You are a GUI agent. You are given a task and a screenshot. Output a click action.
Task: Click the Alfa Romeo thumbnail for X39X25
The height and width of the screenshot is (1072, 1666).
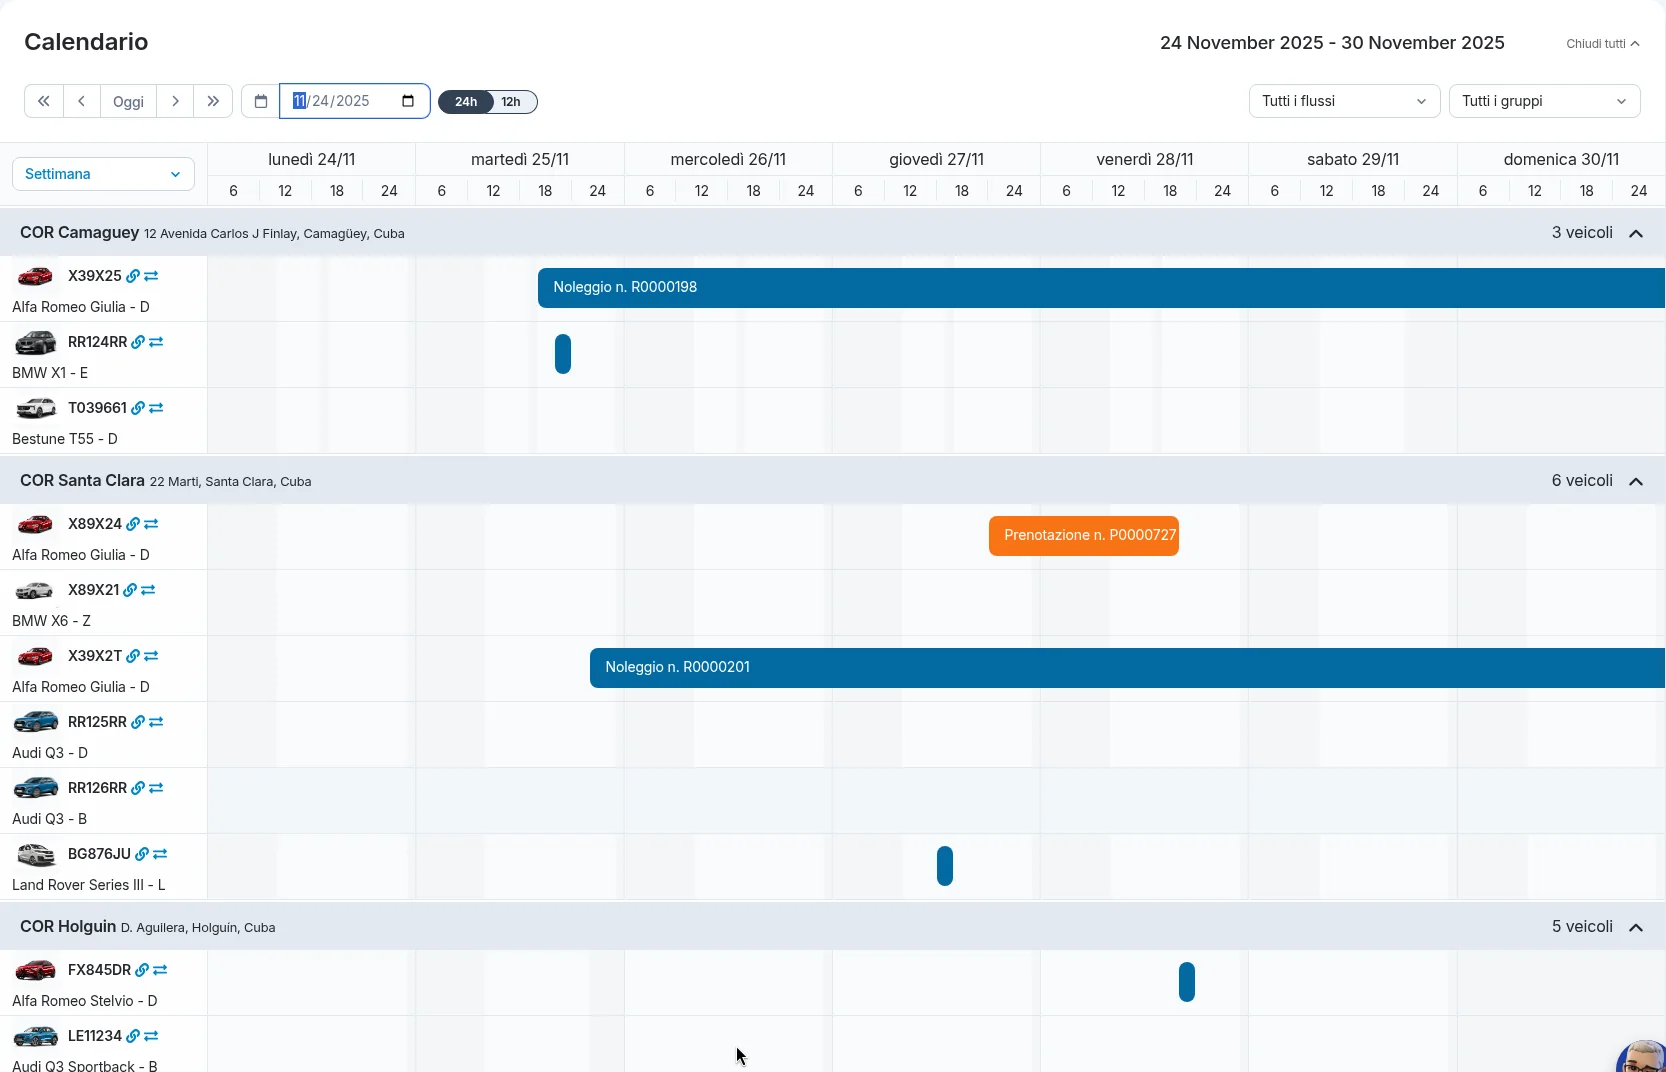tap(35, 276)
